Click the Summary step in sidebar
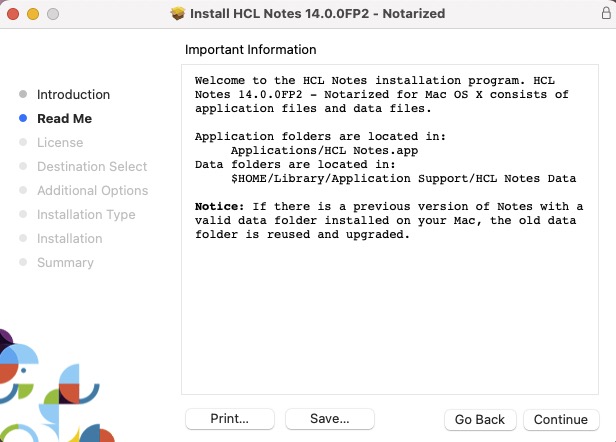 65,262
